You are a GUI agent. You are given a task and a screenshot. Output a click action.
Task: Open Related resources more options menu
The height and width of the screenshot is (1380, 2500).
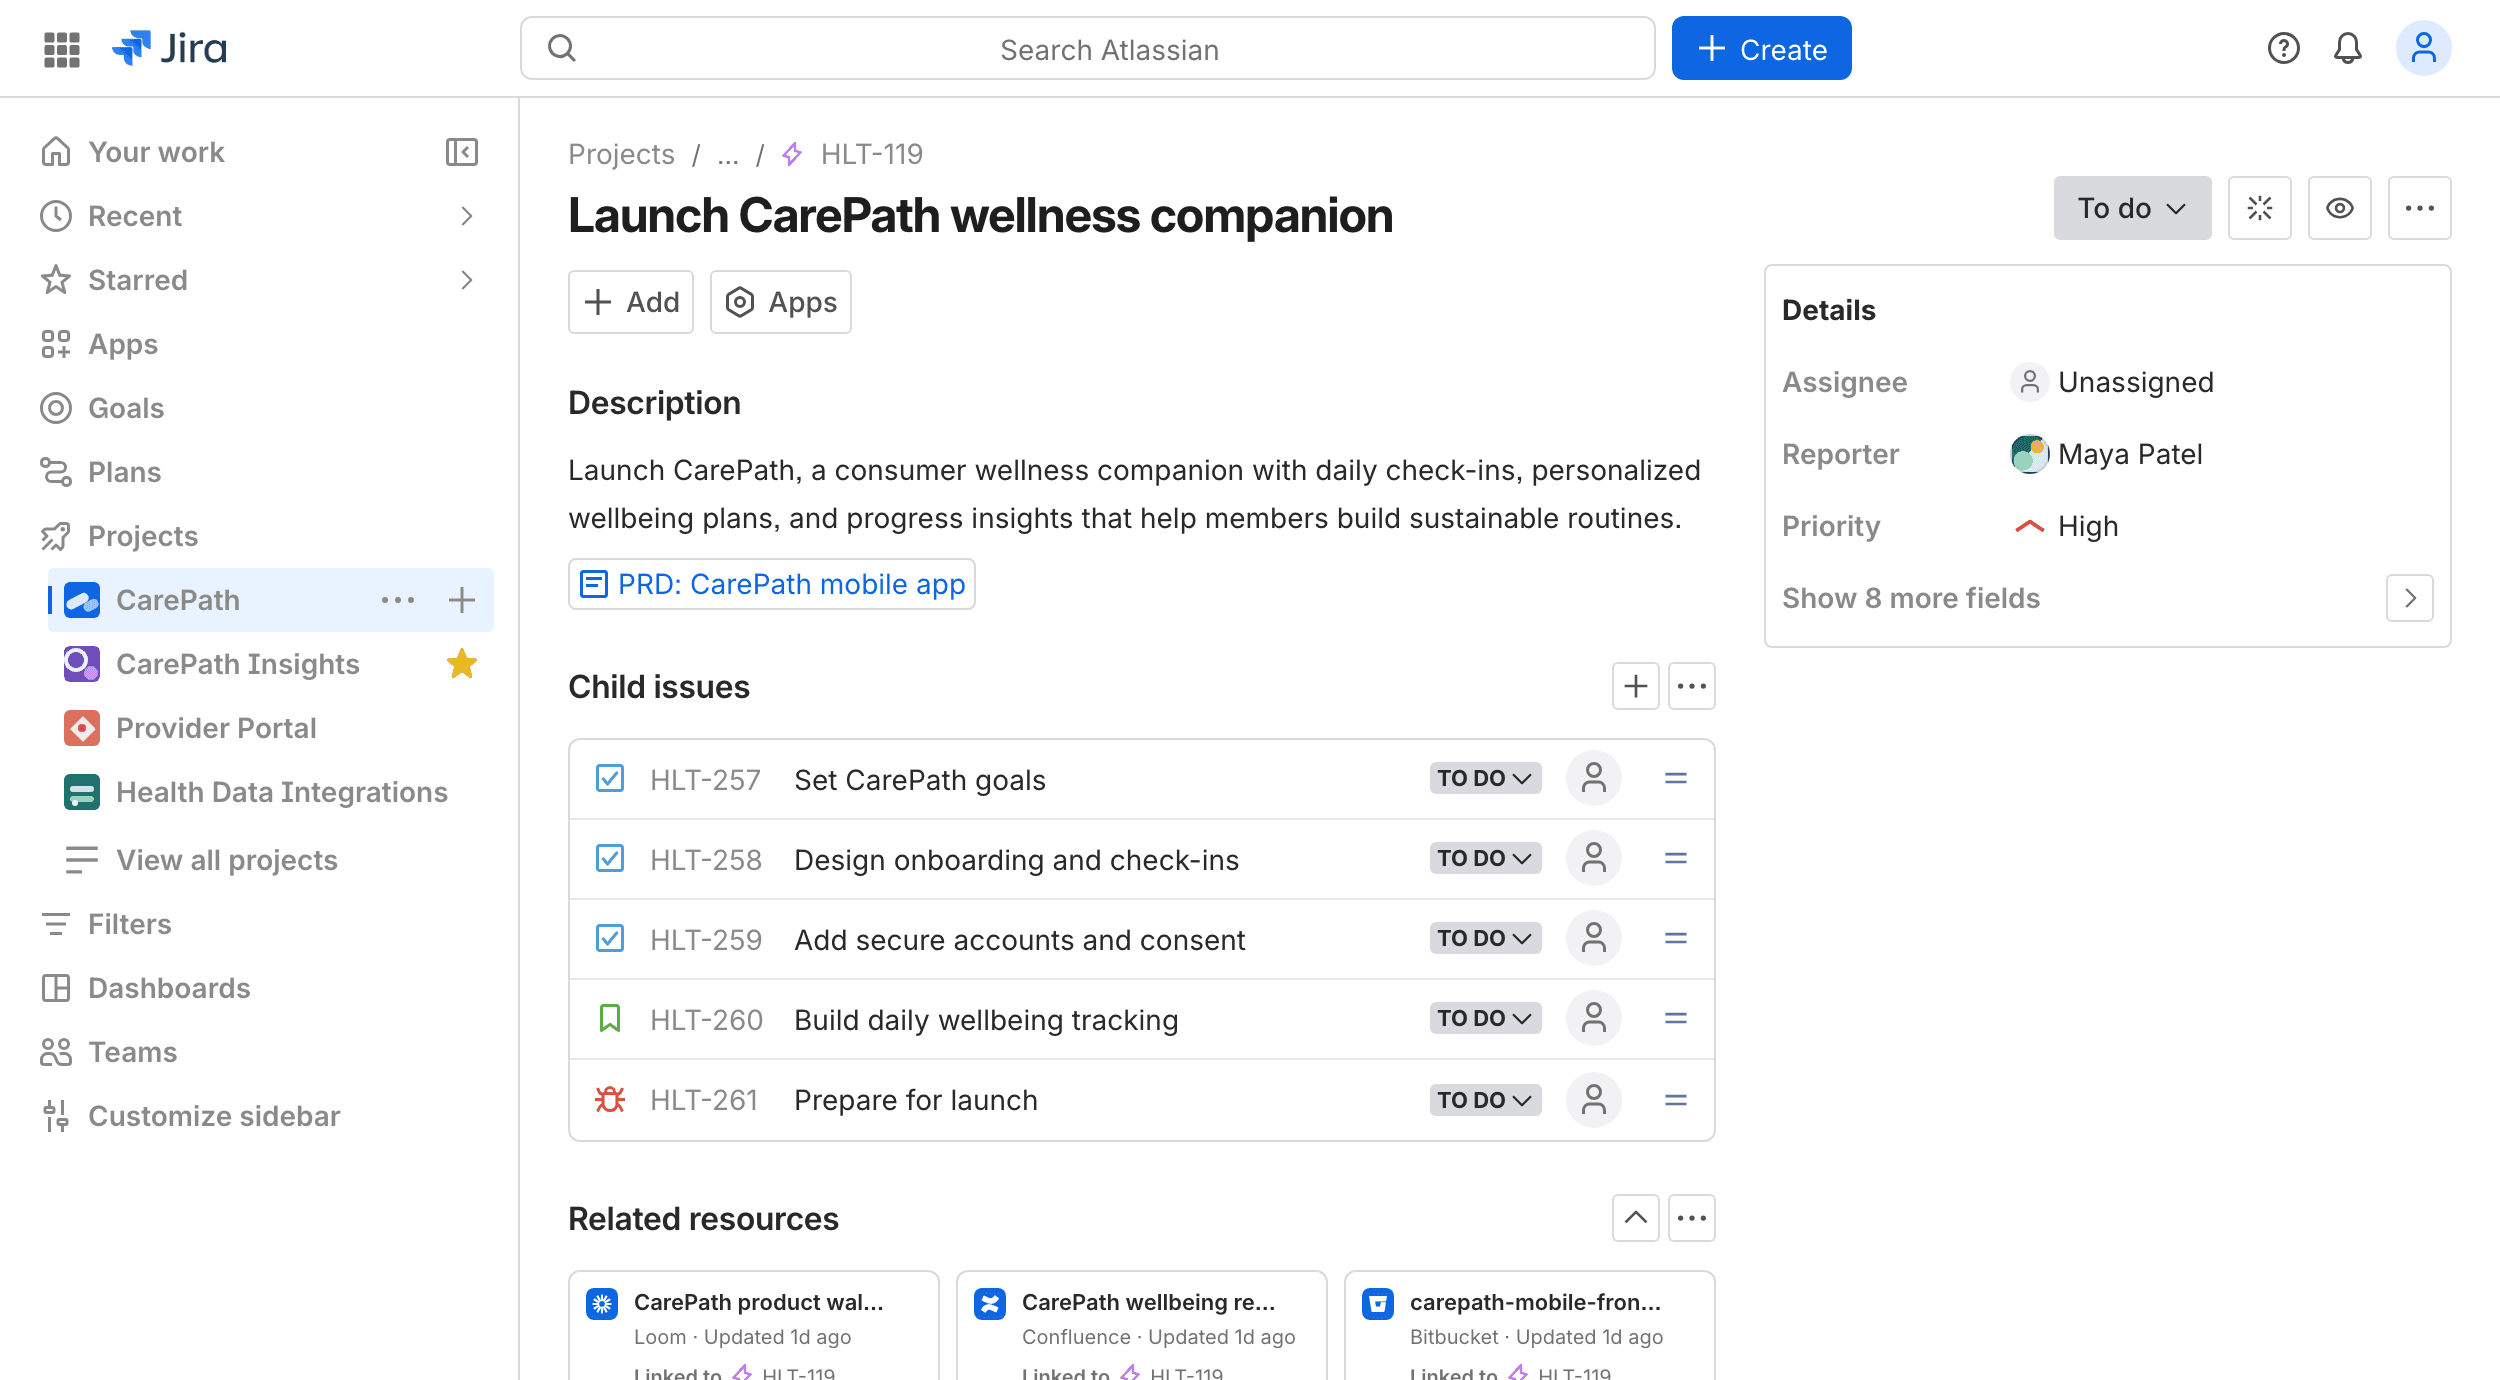coord(1691,1218)
